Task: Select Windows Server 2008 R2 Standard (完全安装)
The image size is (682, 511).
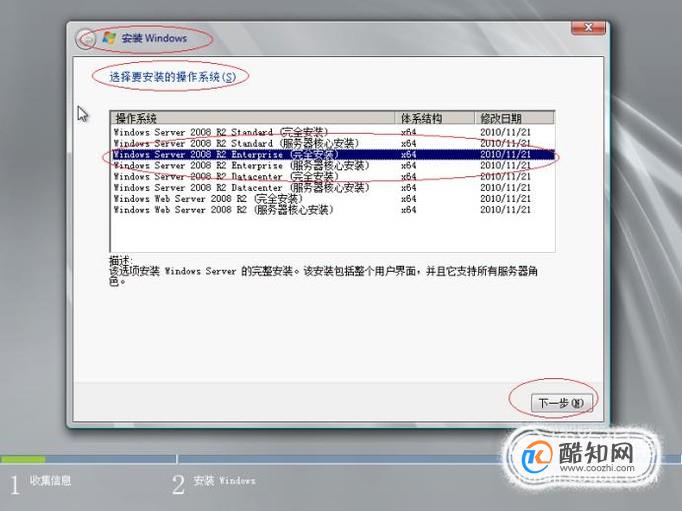Action: tap(333, 132)
